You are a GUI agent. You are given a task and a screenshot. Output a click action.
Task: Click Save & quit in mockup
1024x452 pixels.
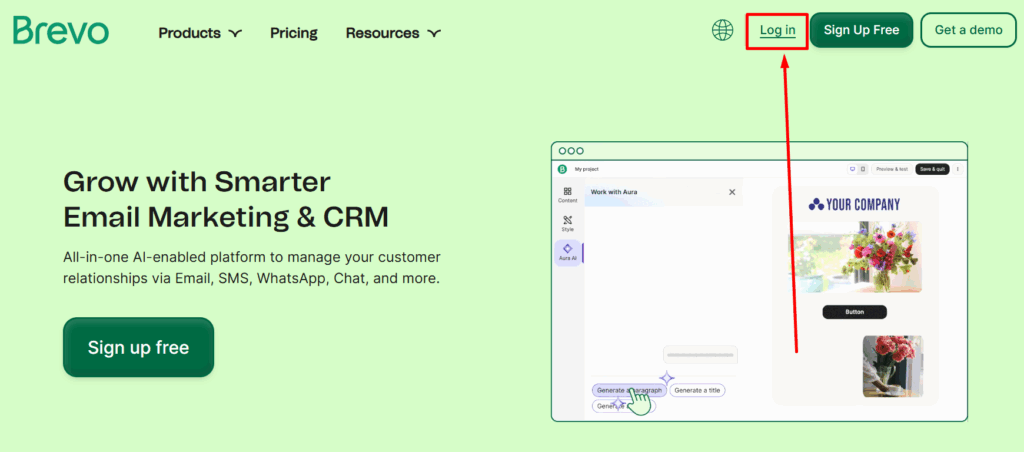tap(932, 169)
